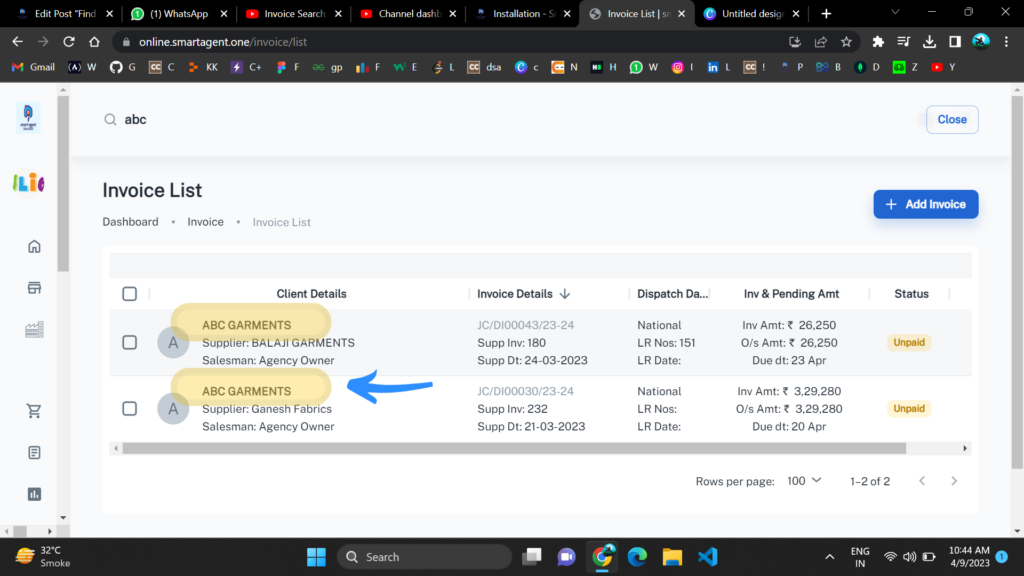Toggle the select-all checkbox in table header
The image size is (1024, 576).
pos(129,294)
